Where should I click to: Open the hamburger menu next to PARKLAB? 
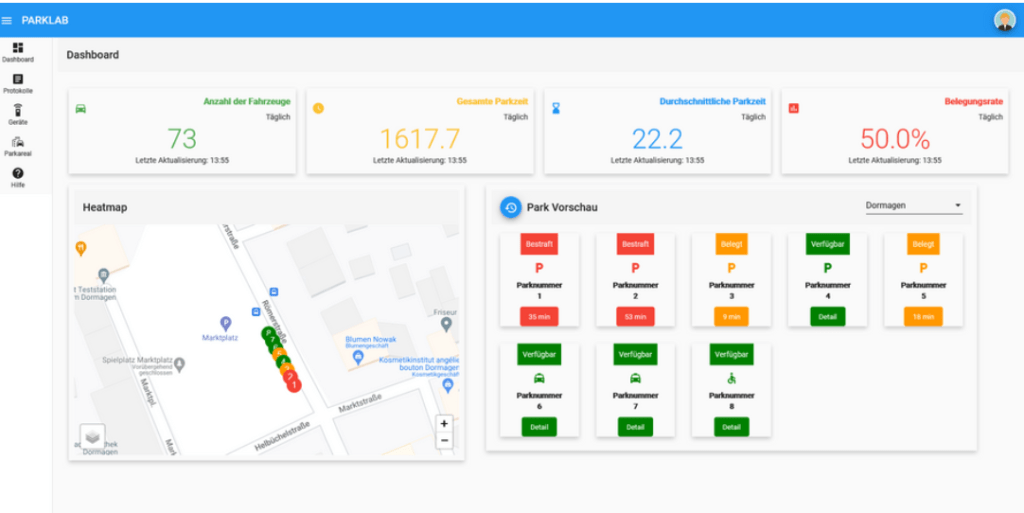(7, 20)
